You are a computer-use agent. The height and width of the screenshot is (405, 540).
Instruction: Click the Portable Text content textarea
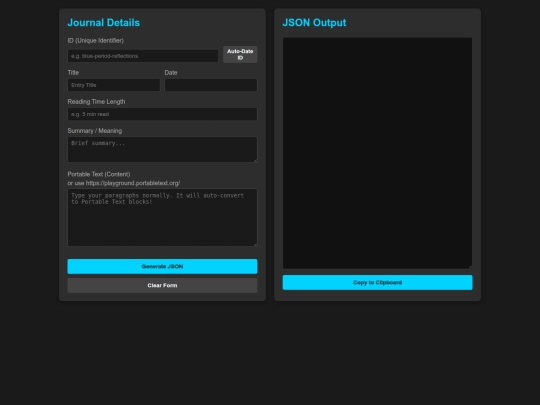pyautogui.click(x=162, y=217)
